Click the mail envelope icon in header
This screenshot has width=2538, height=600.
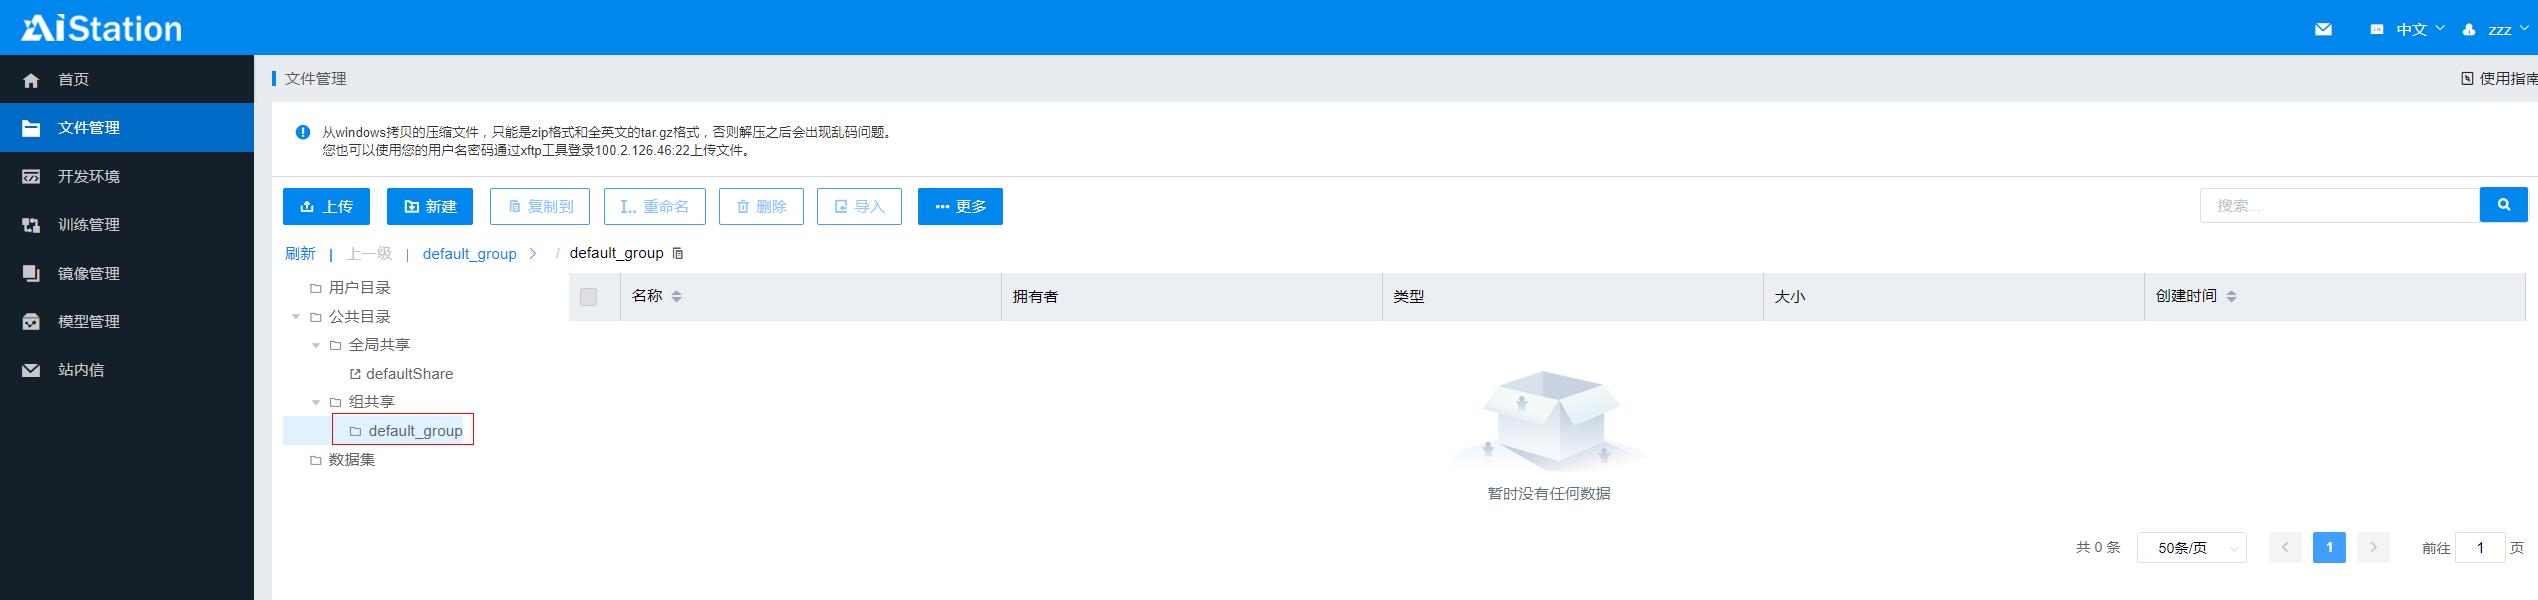(x=2323, y=29)
